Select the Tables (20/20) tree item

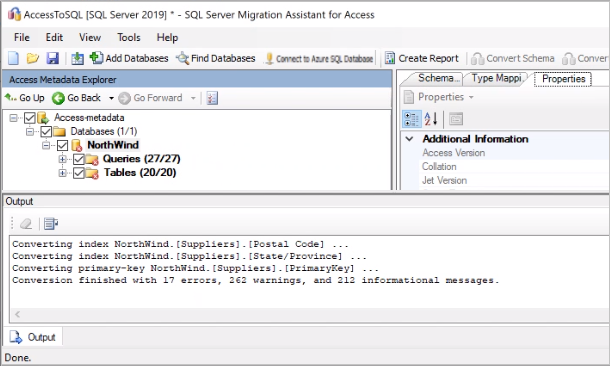click(x=140, y=173)
